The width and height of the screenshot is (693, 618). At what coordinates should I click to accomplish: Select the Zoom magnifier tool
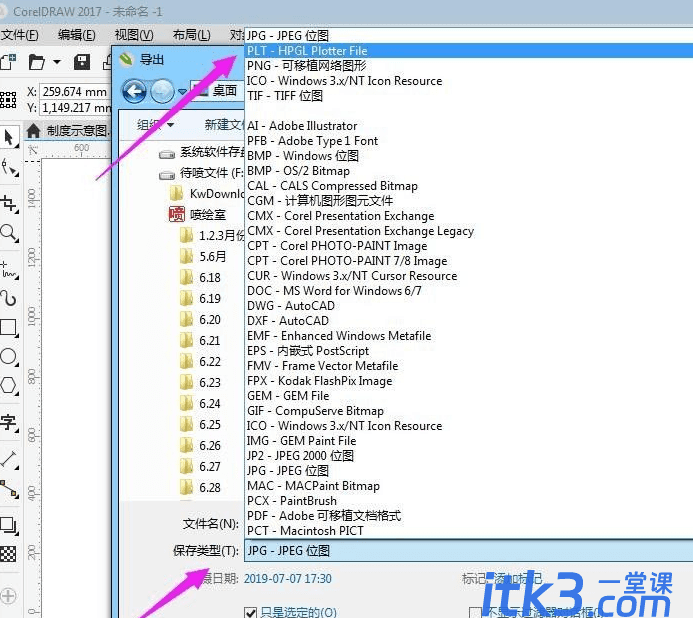click(x=9, y=233)
